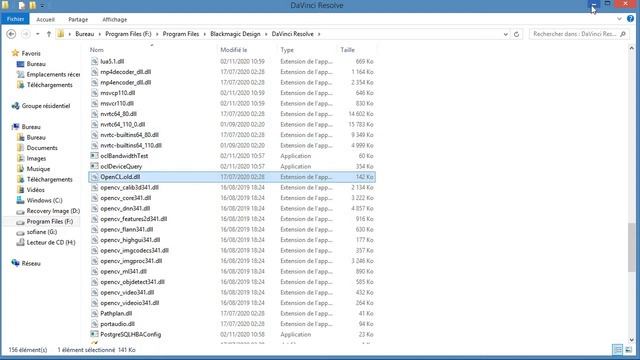Open Images in the navigation pane
Screen dimensions: 640x360
click(36, 159)
